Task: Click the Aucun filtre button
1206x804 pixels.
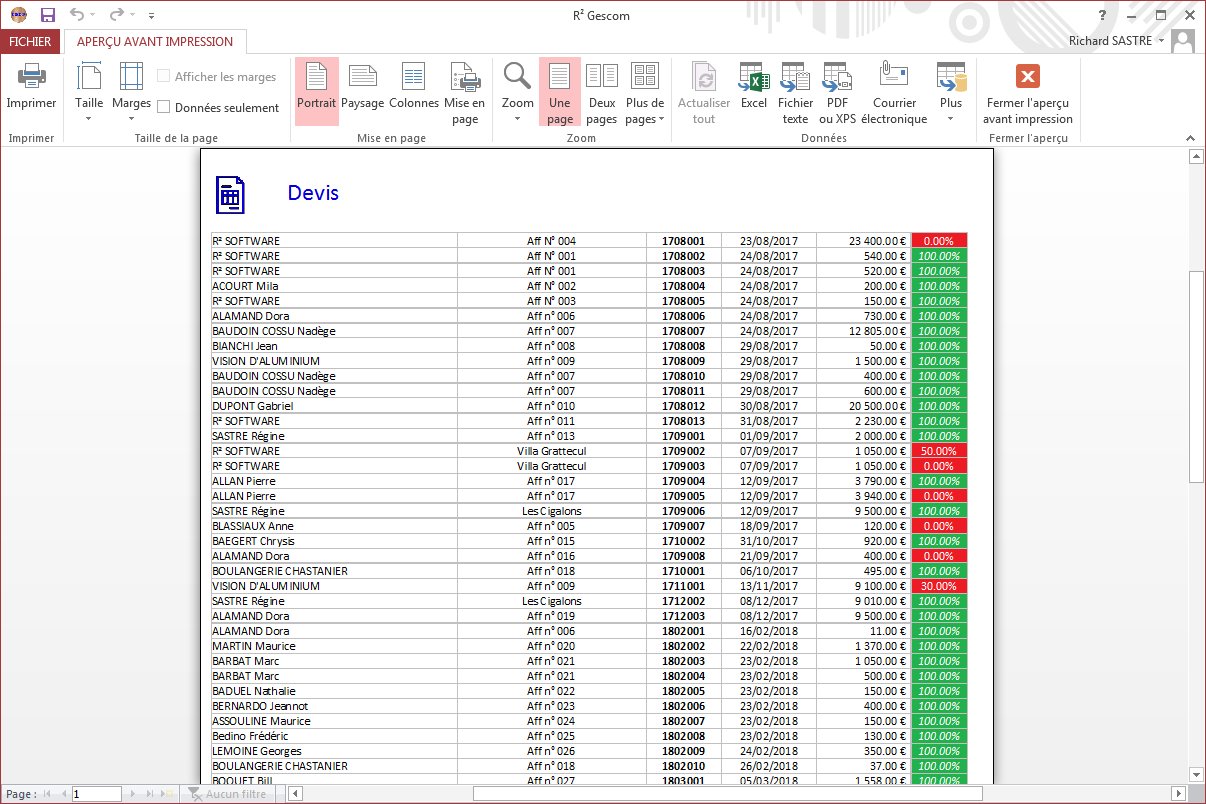Action: coord(228,794)
